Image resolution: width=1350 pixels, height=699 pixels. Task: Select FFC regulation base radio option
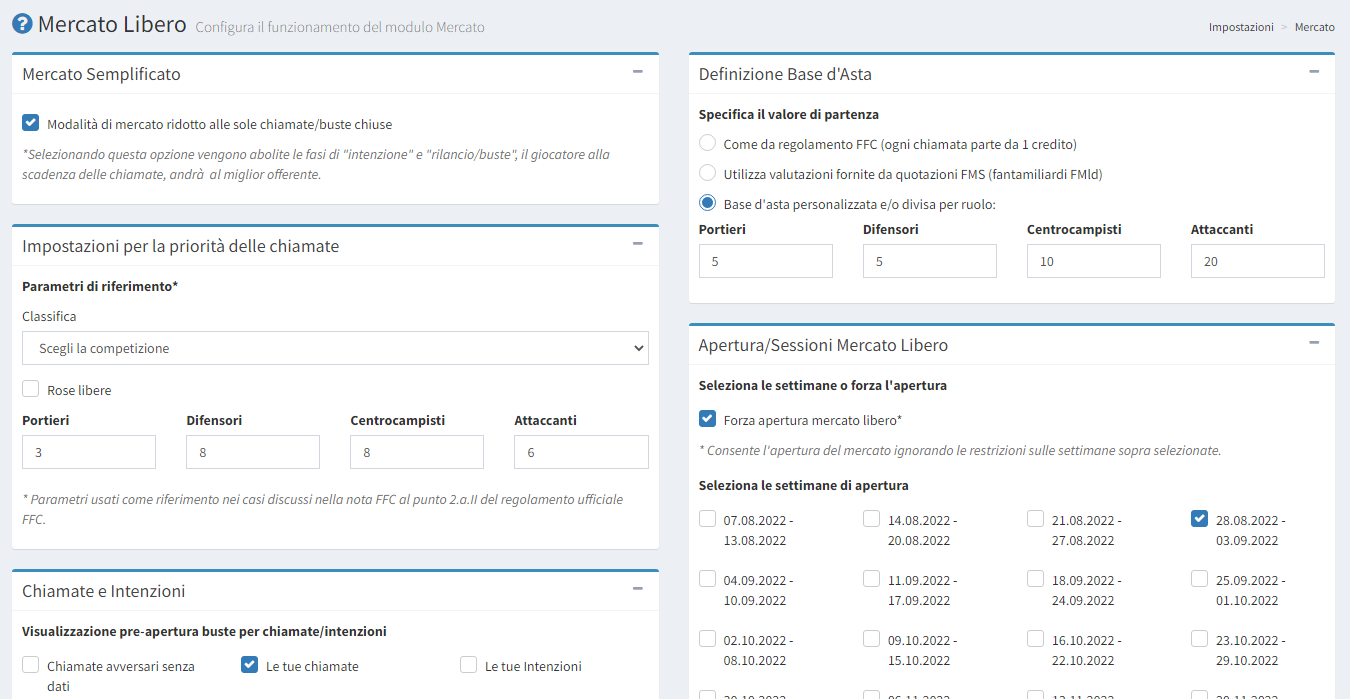tap(708, 143)
